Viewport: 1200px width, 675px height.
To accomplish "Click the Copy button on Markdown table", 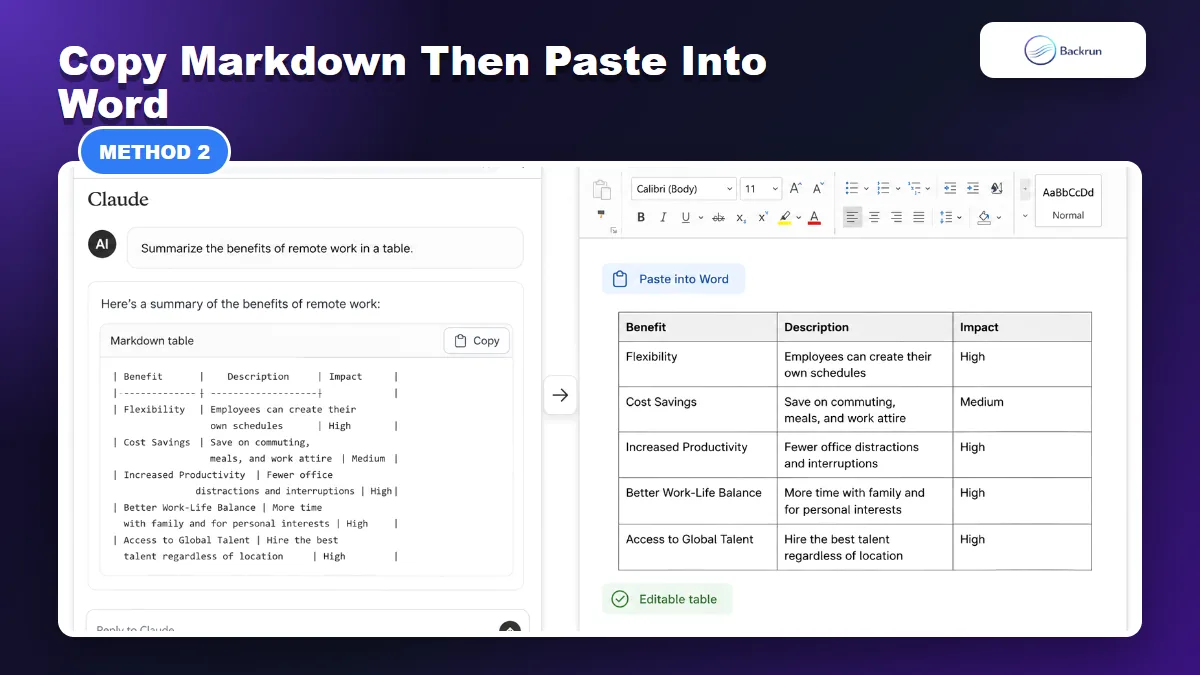I will click(x=477, y=341).
